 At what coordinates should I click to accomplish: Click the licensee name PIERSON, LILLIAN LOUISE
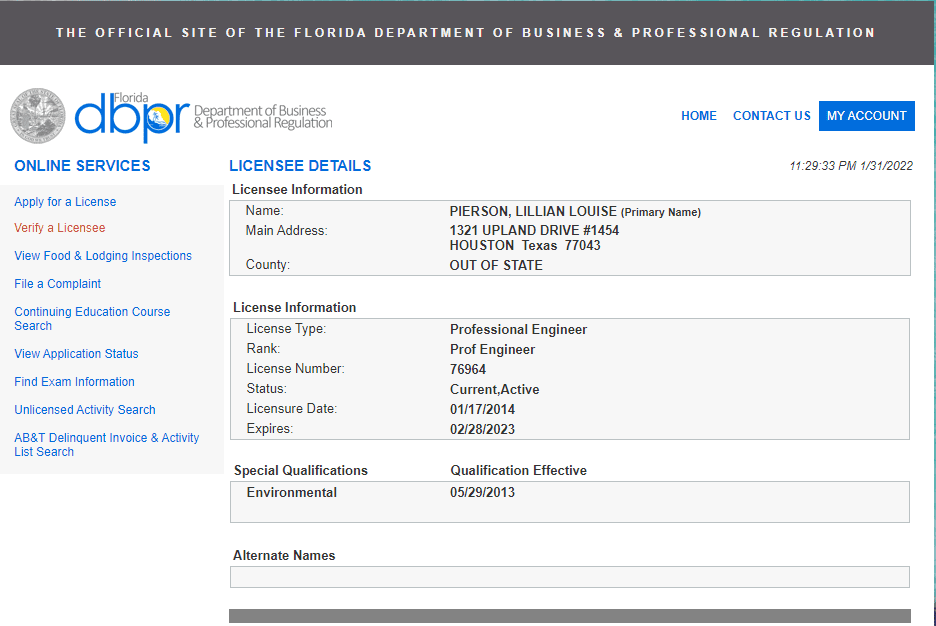[x=532, y=211]
